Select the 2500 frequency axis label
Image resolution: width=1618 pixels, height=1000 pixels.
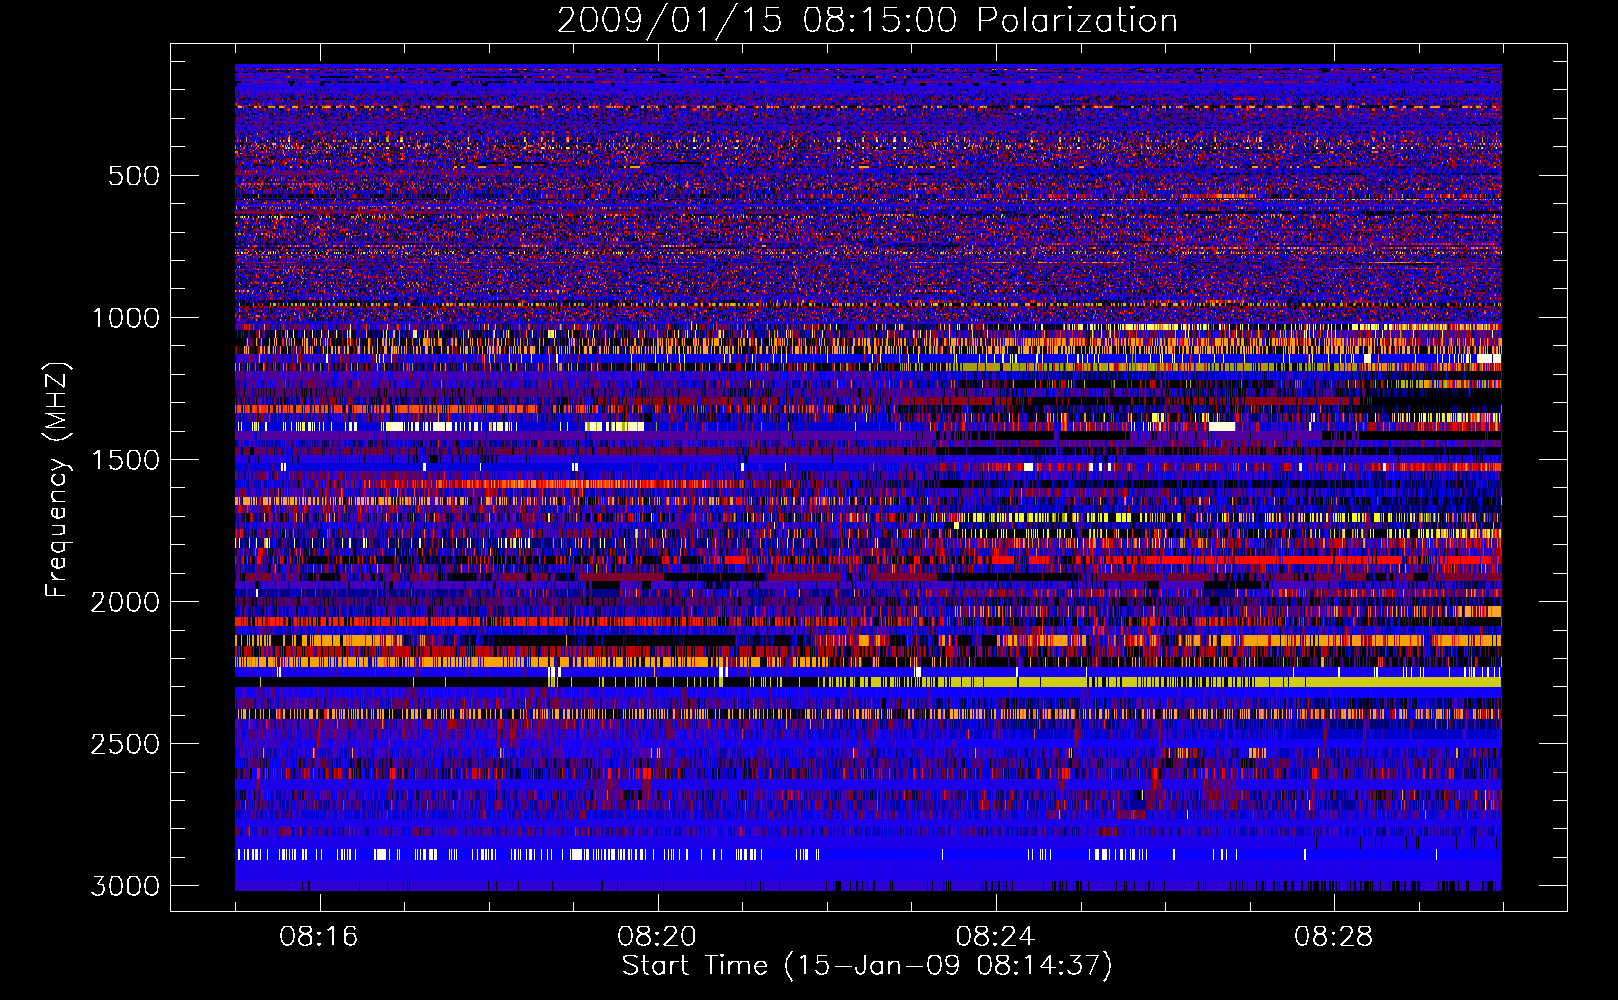(x=126, y=744)
